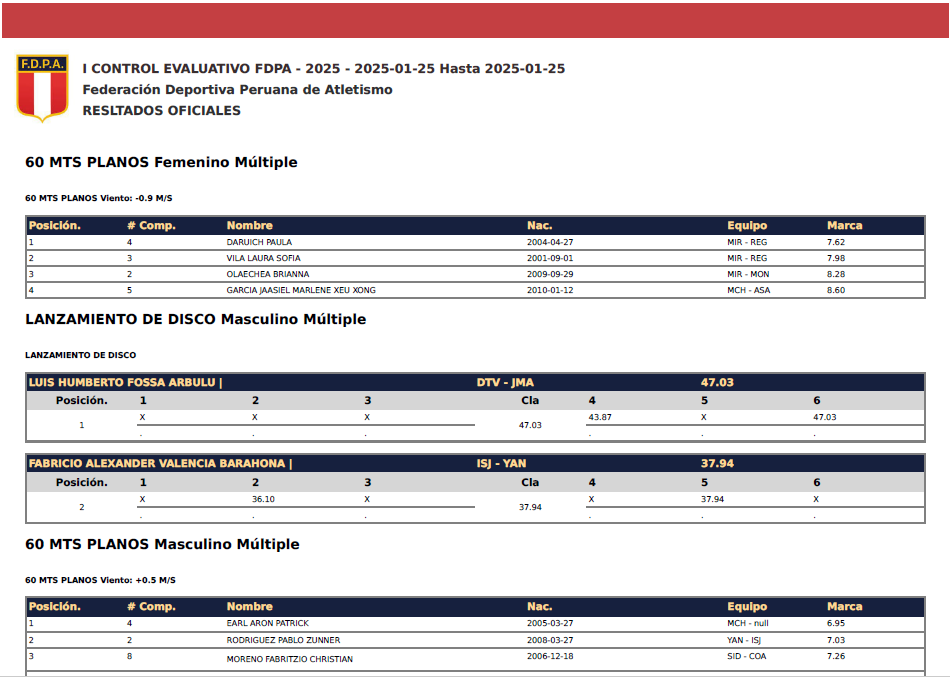Click the RODRIGUEZ PABLO ZUNNER name cell
Viewport: 950px width, 677px height.
(x=283, y=640)
